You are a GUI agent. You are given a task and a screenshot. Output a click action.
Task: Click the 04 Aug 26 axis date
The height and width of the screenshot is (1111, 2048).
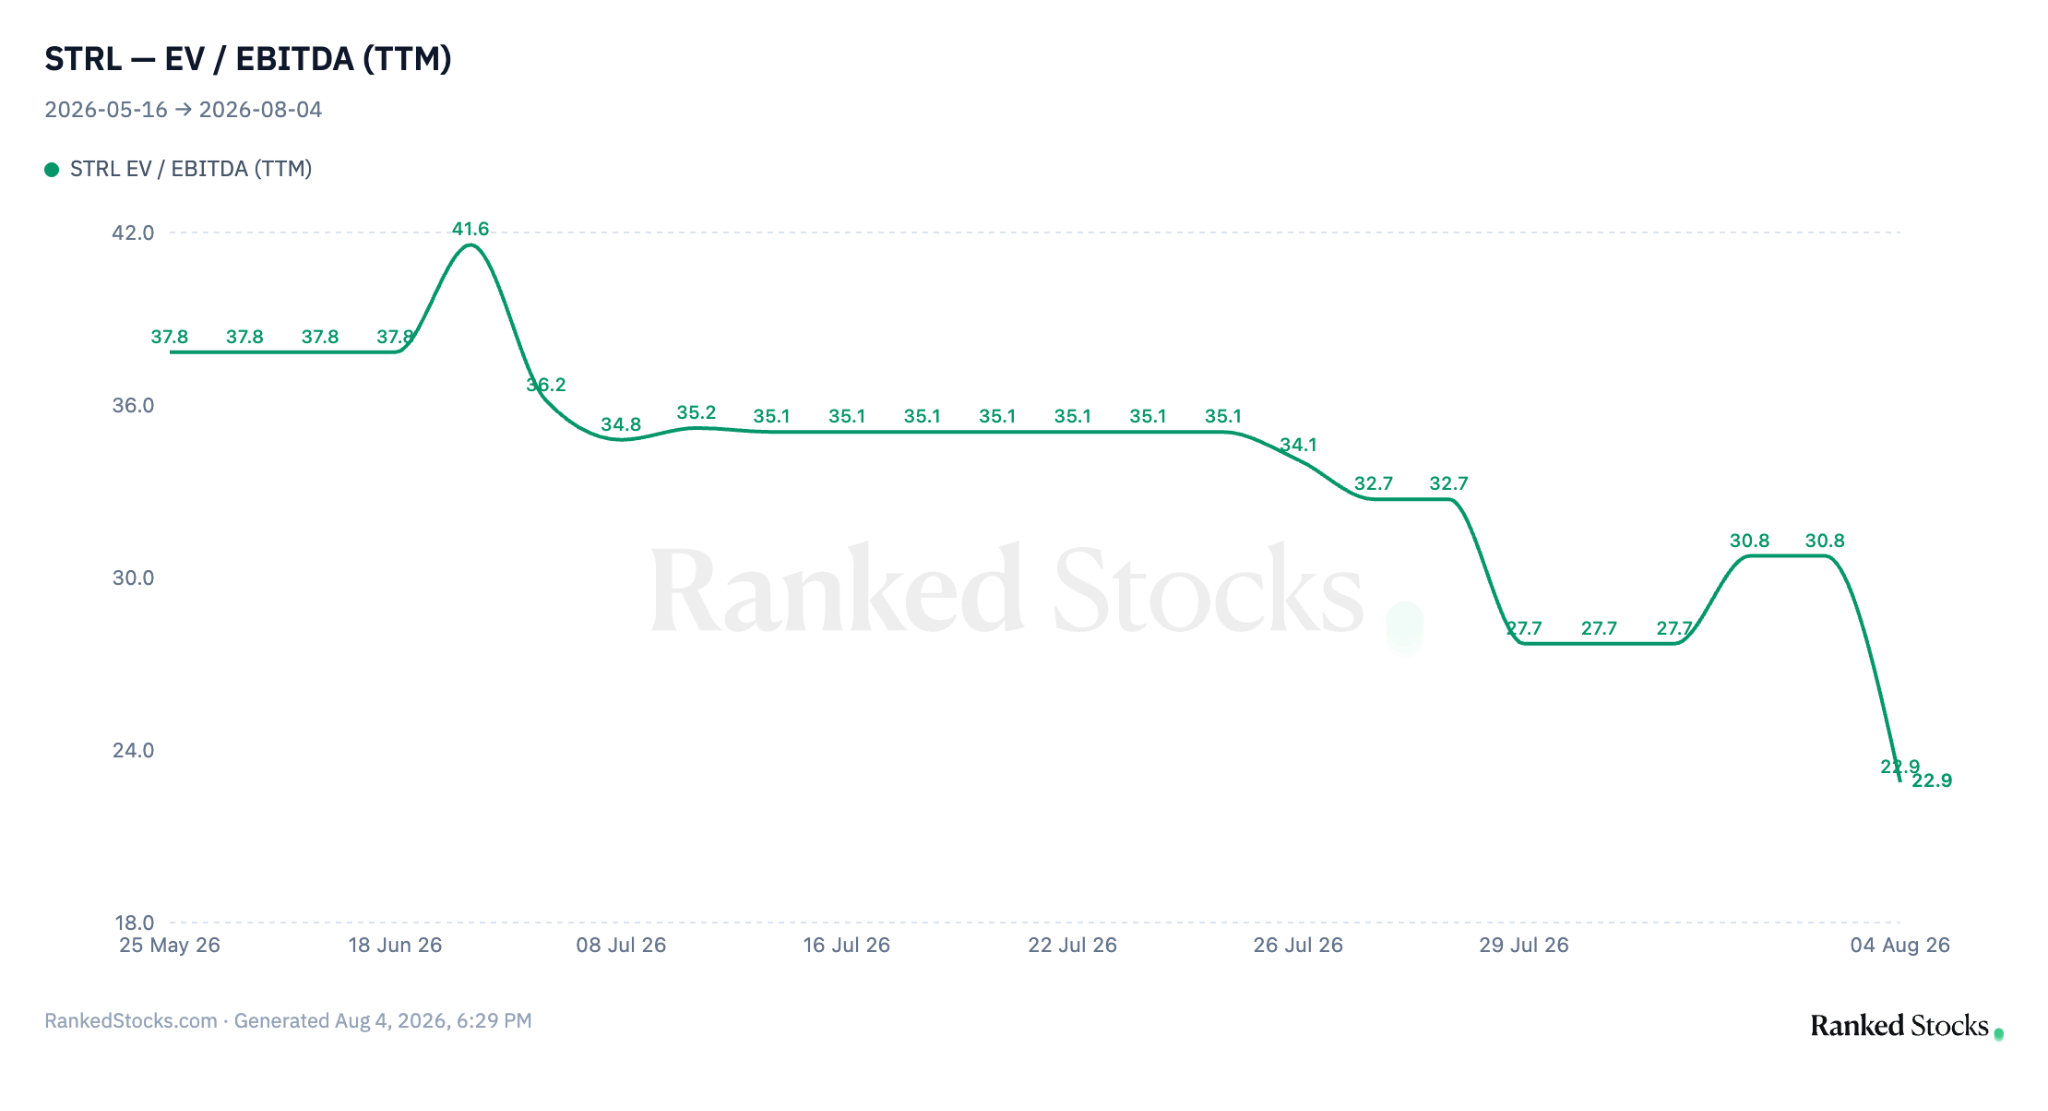click(x=1900, y=945)
